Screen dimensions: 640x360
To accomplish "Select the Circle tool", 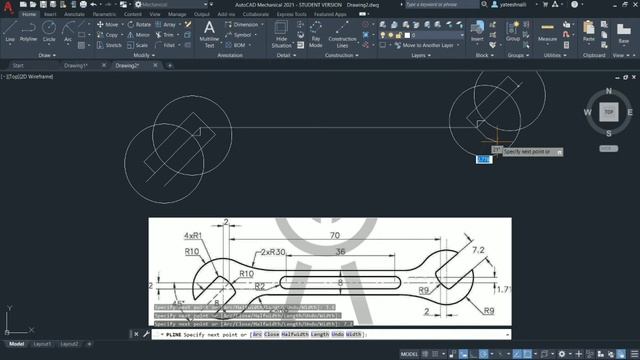I will [49, 31].
